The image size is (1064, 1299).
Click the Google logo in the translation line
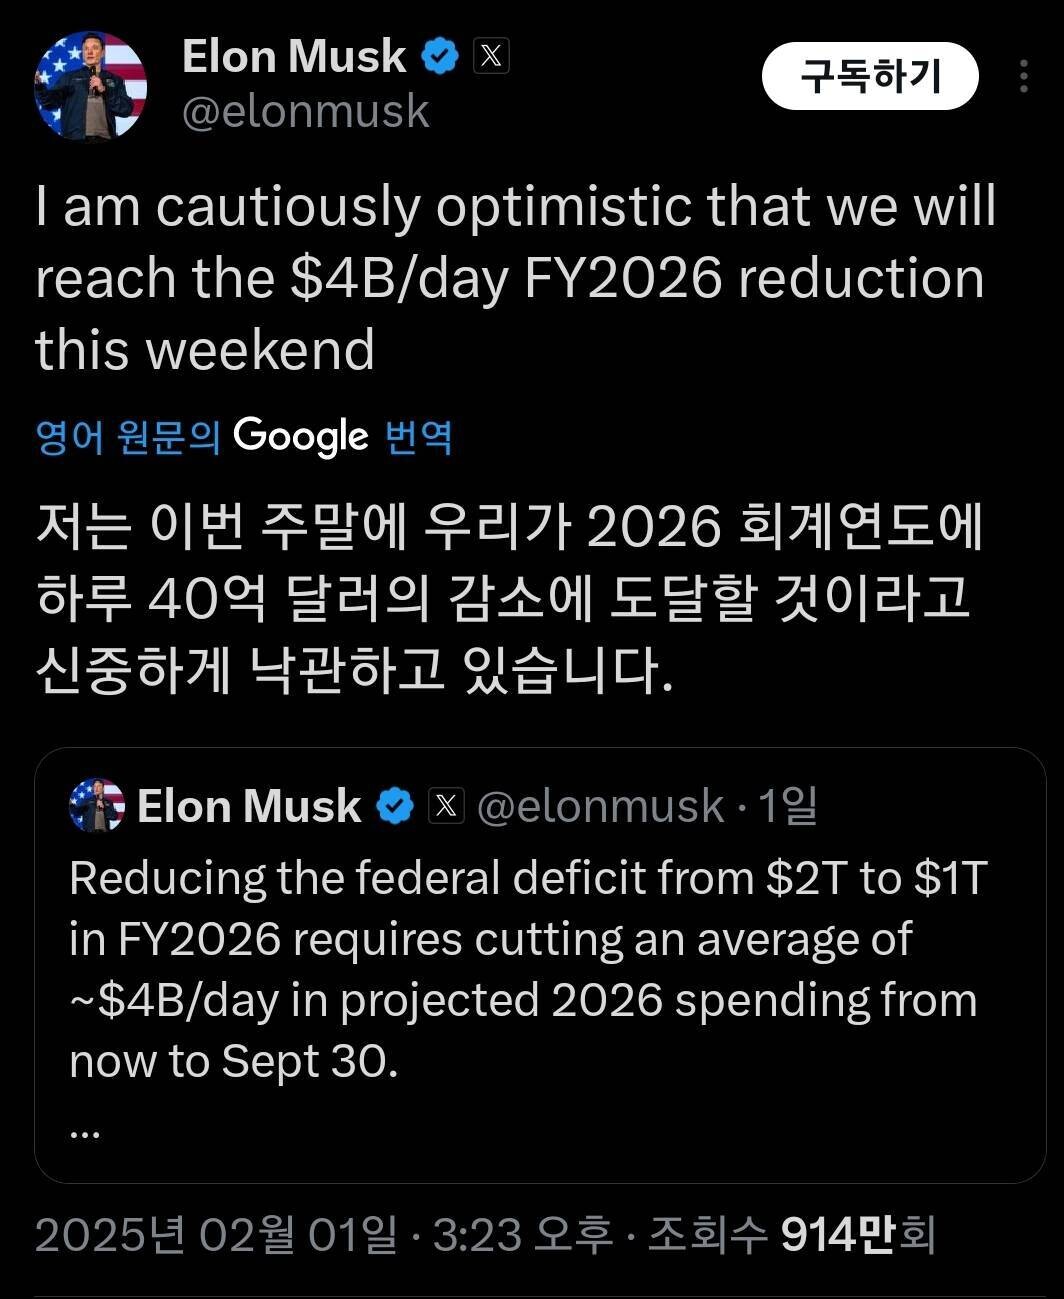(301, 437)
